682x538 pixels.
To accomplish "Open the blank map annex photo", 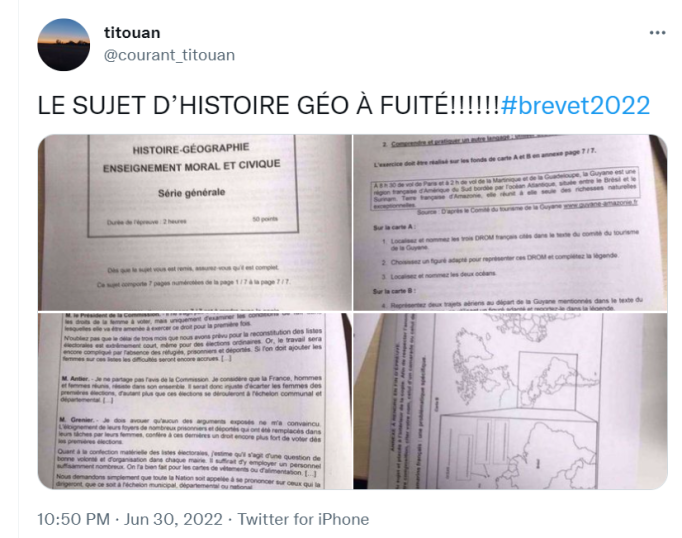I will pyautogui.click(x=510, y=401).
